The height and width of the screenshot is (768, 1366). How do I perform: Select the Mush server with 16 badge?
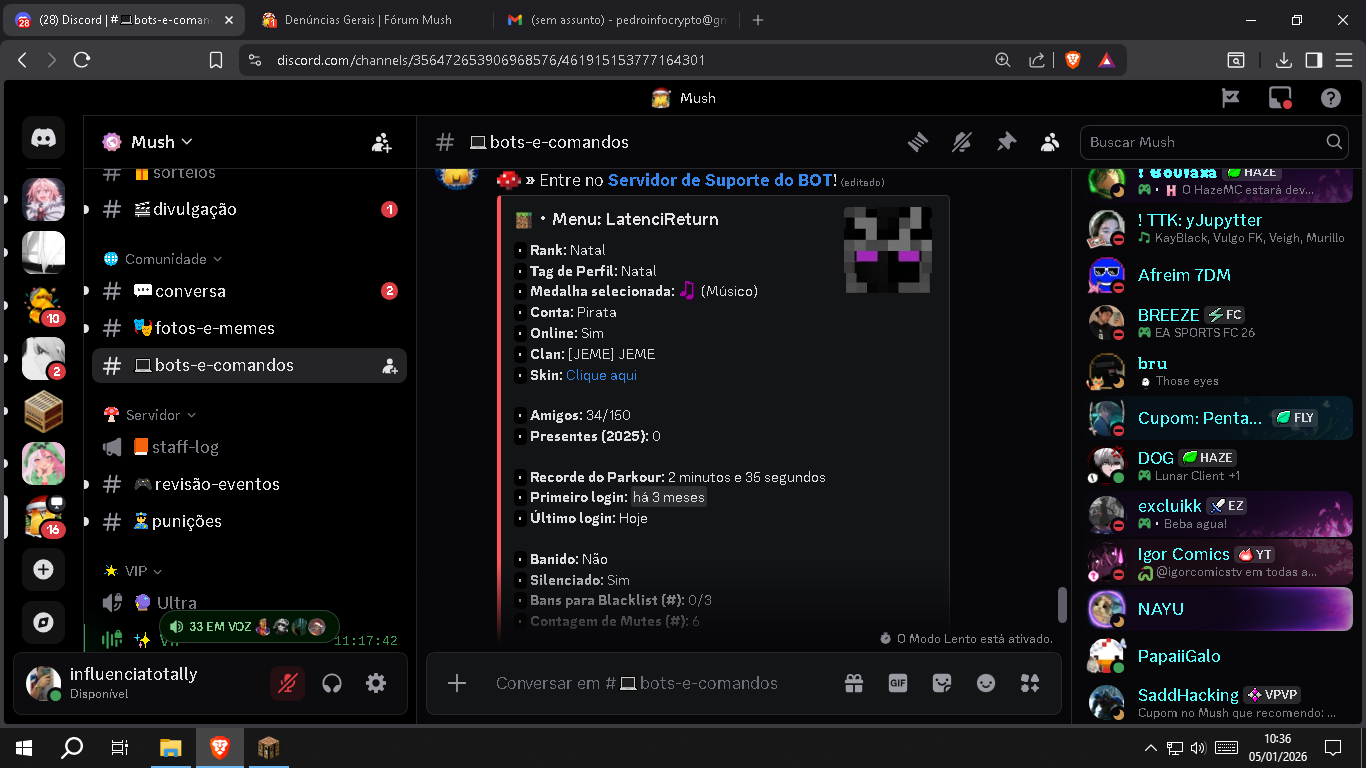pyautogui.click(x=43, y=516)
